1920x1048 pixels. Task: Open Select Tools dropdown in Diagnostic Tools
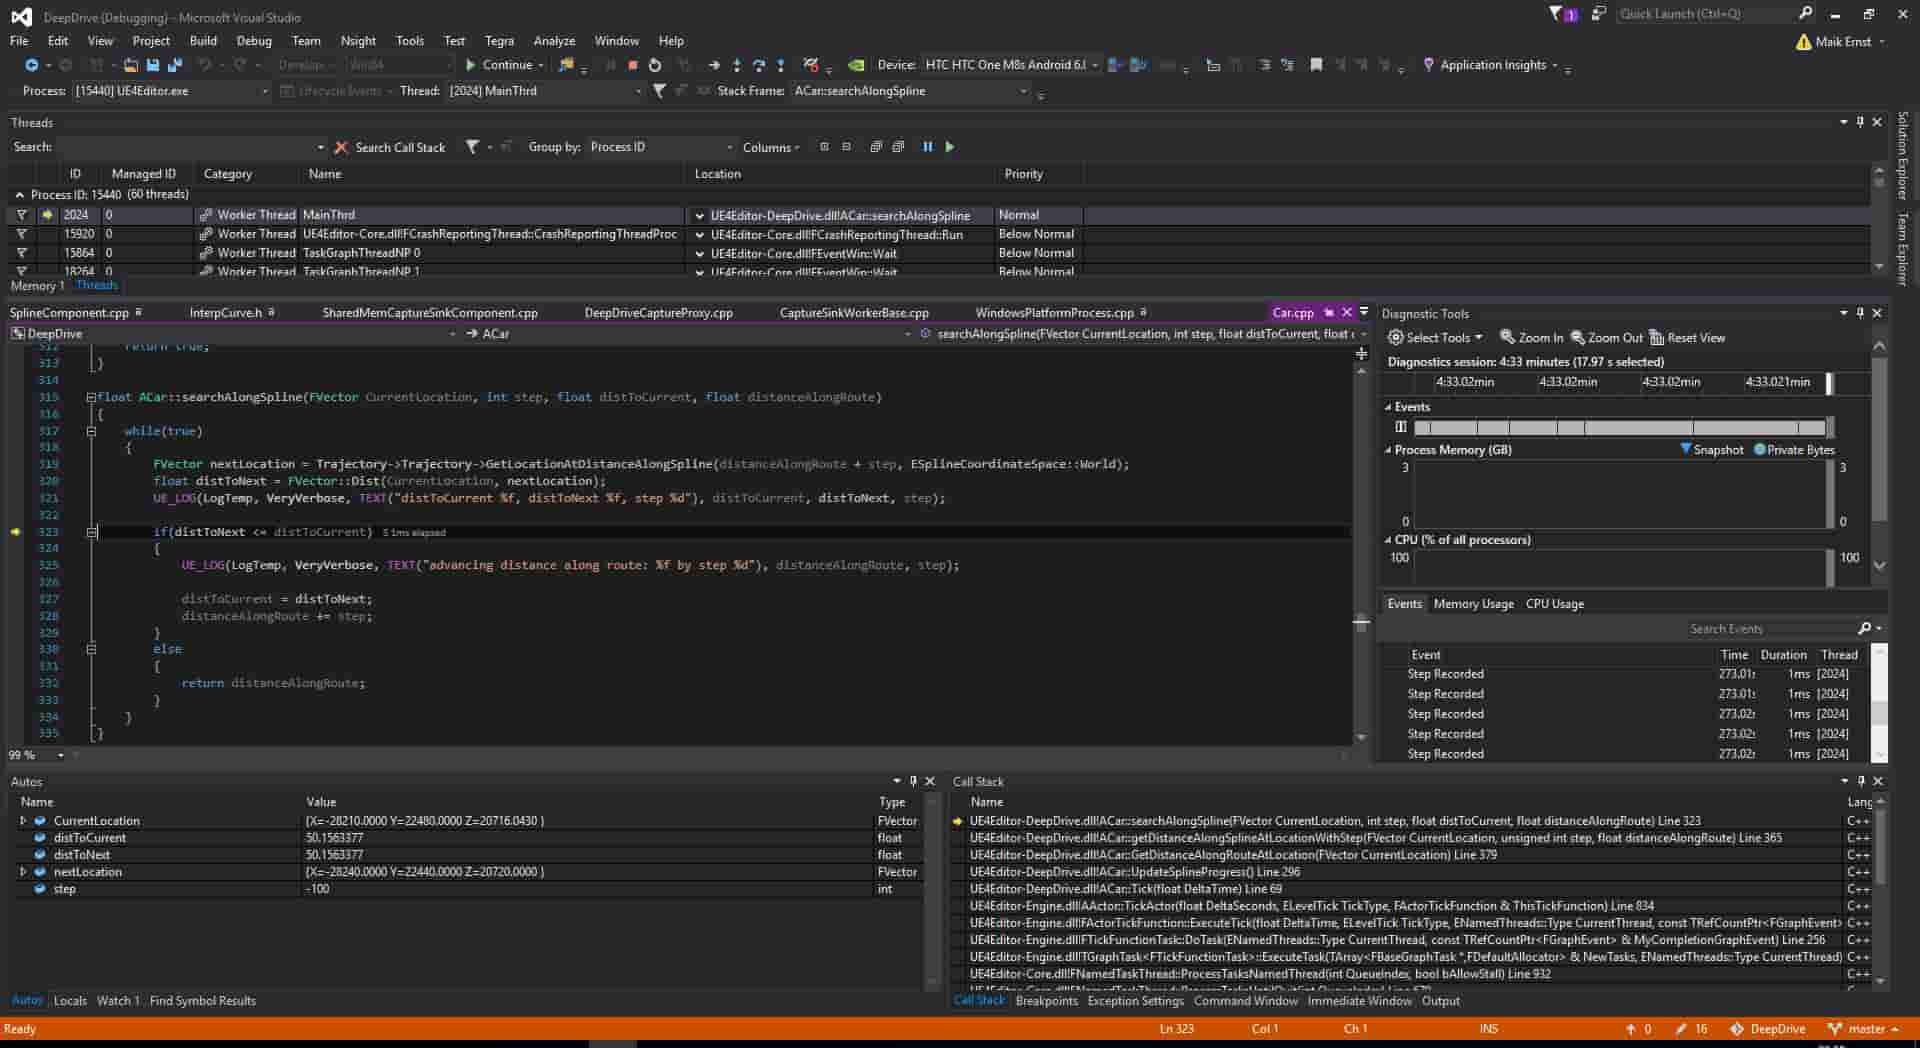(x=1435, y=338)
